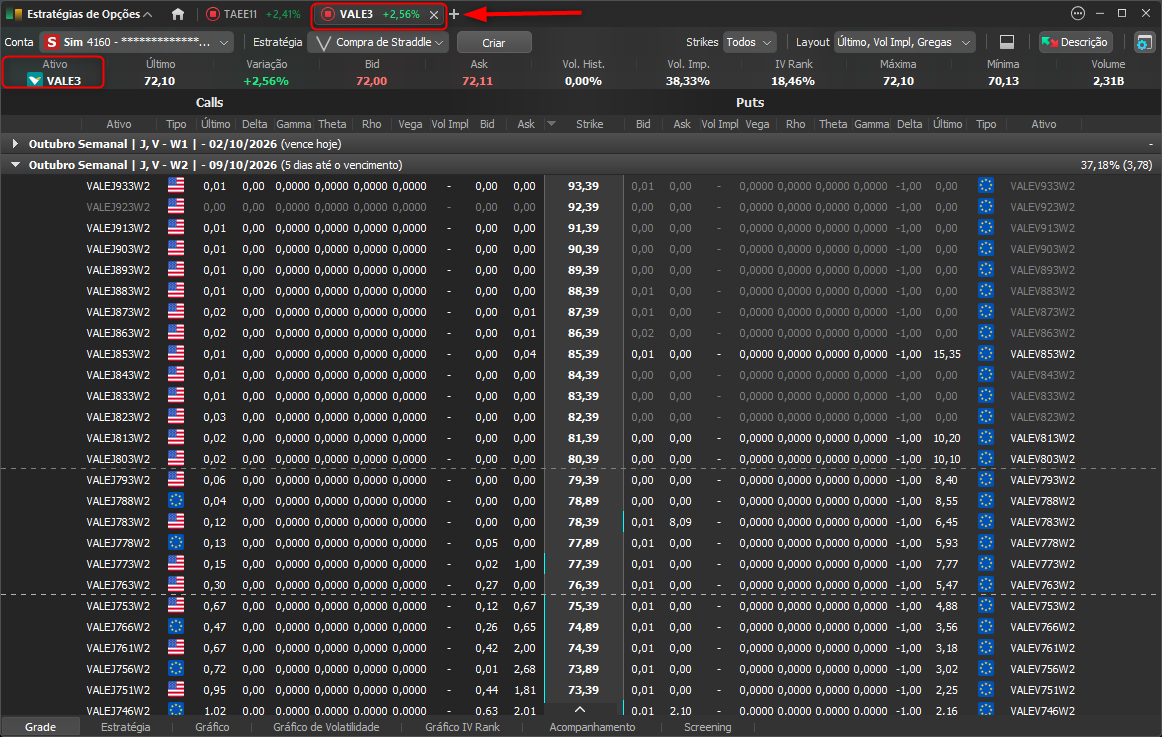Viewport: 1162px width, 737px height.
Task: Open the Layout dropdown
Action: pyautogui.click(x=904, y=42)
